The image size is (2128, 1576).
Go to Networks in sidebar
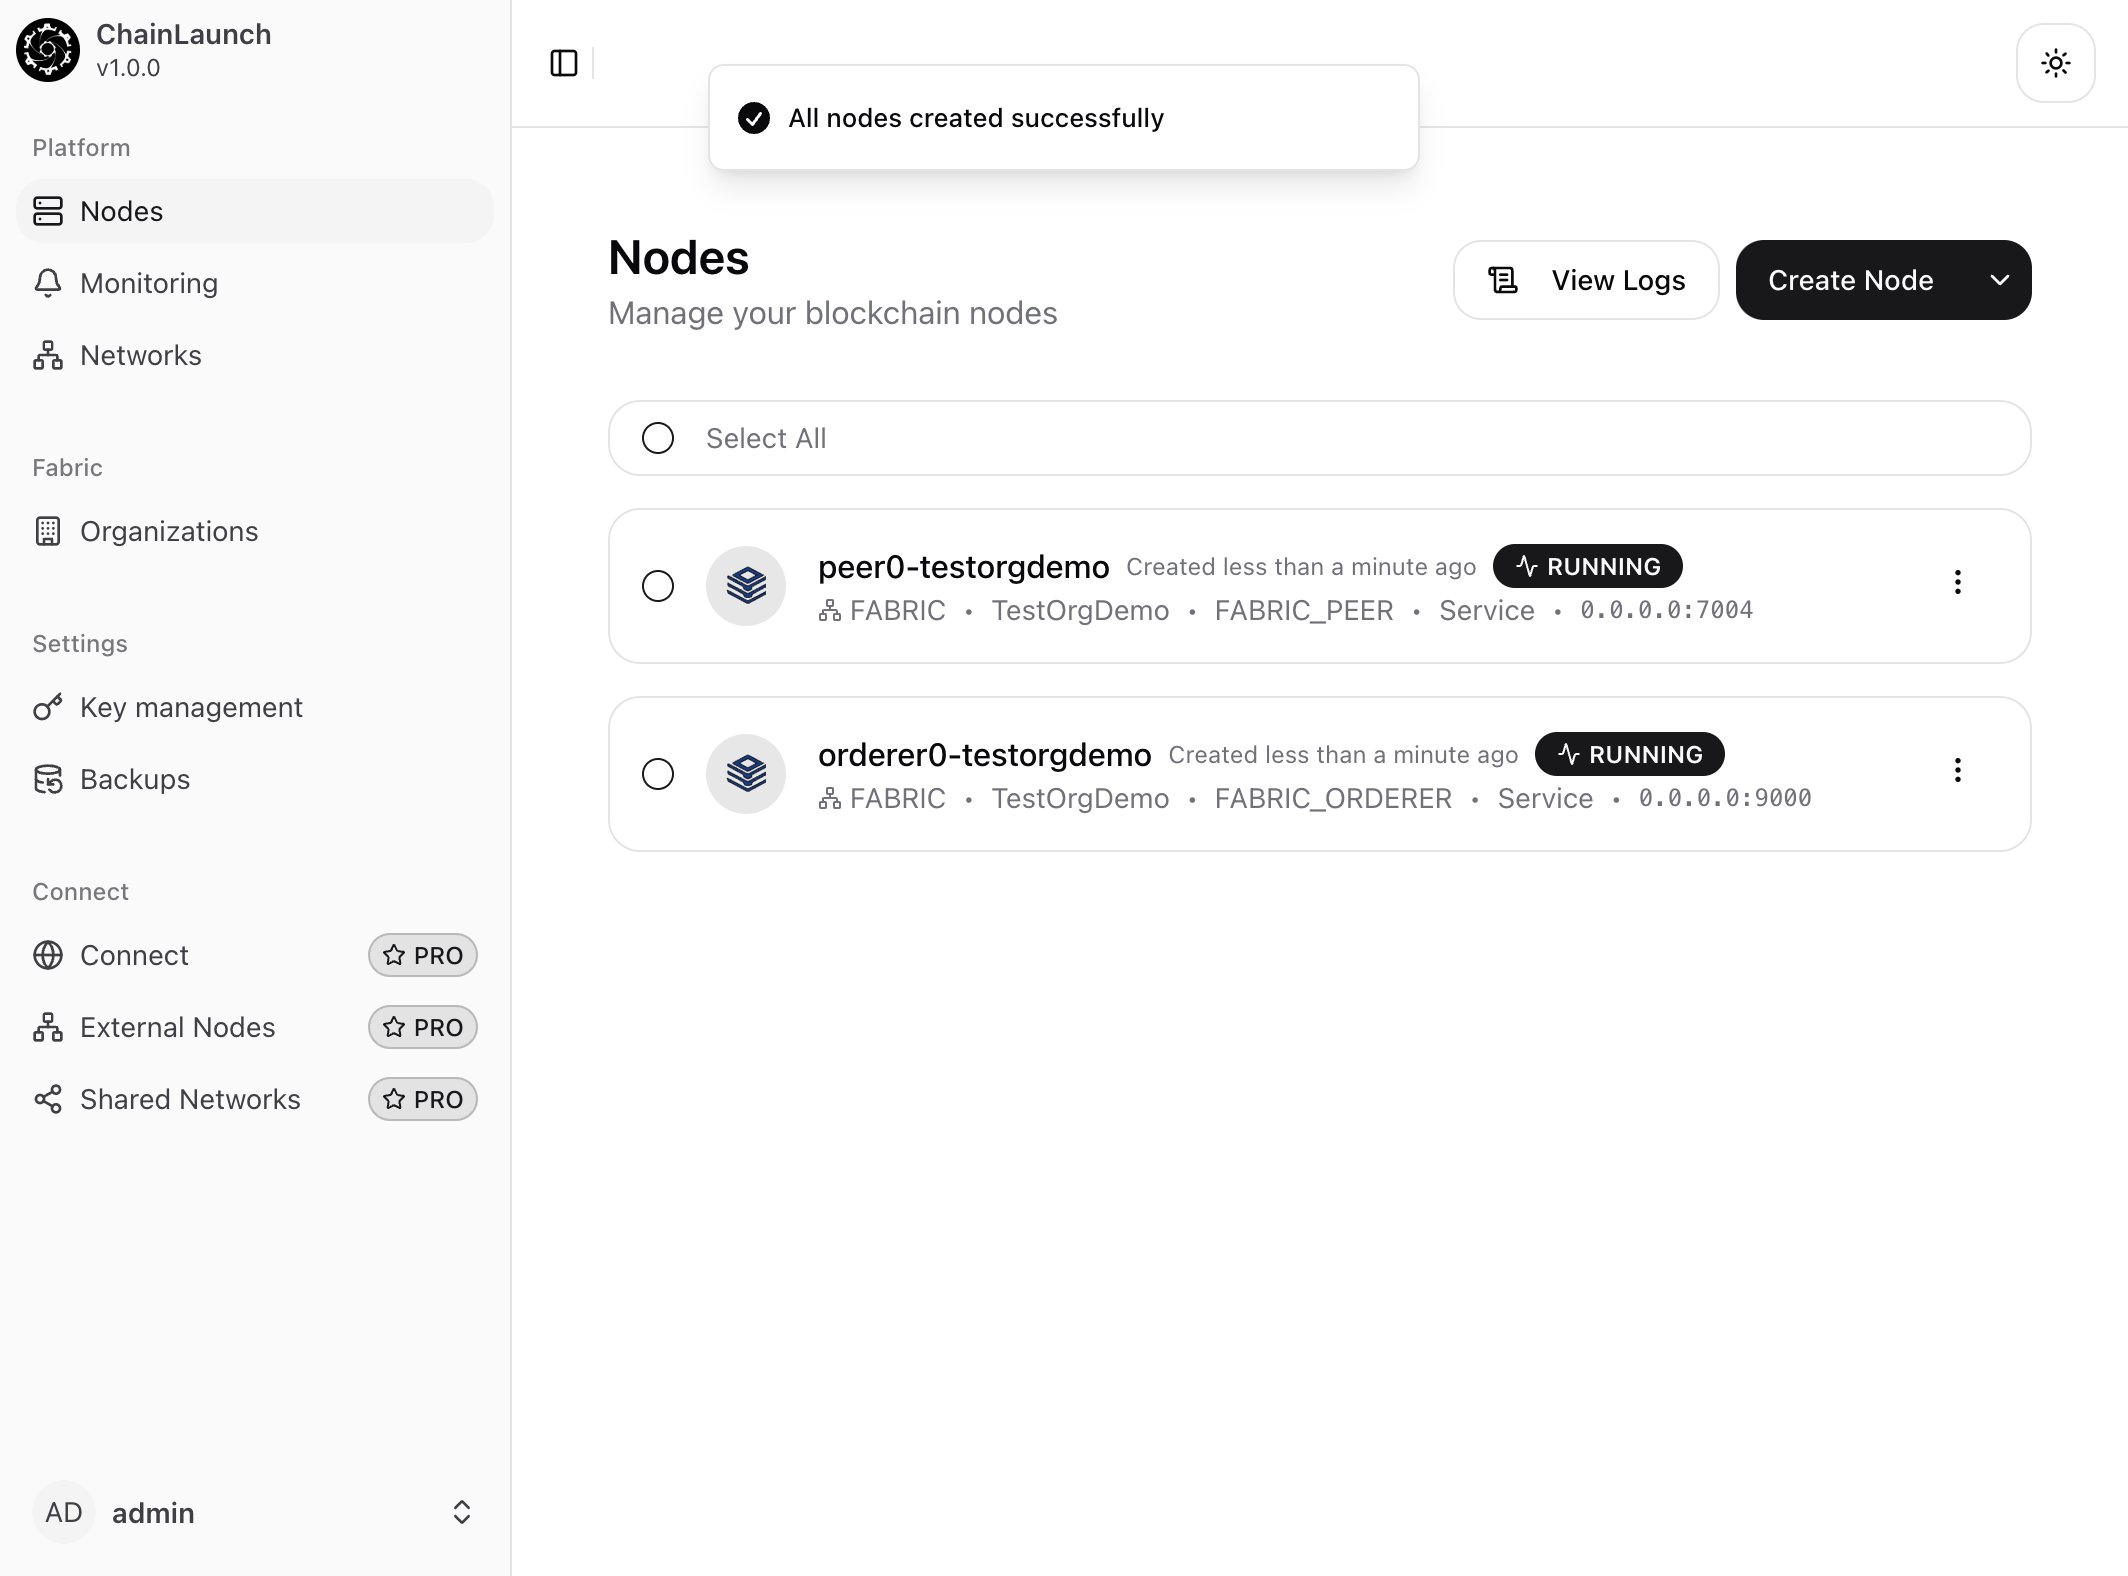[x=140, y=355]
